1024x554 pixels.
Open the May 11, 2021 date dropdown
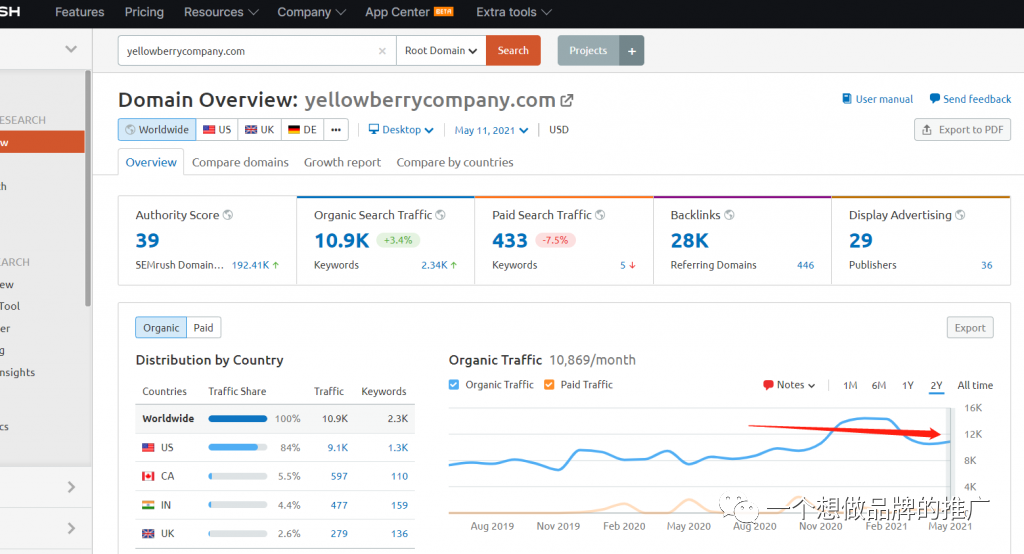491,130
